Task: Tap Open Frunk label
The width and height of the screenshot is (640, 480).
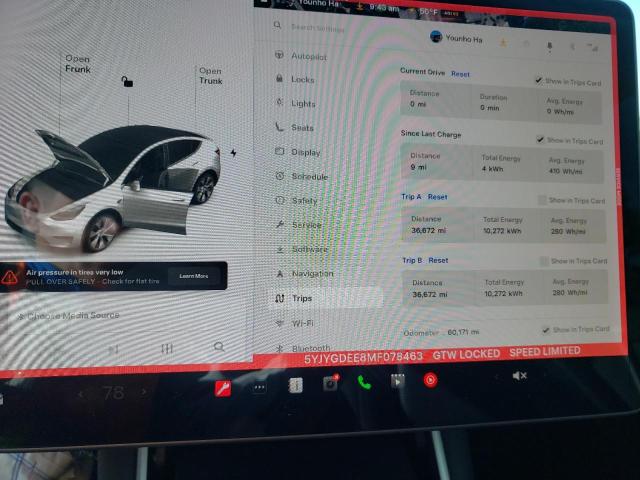Action: [x=78, y=64]
